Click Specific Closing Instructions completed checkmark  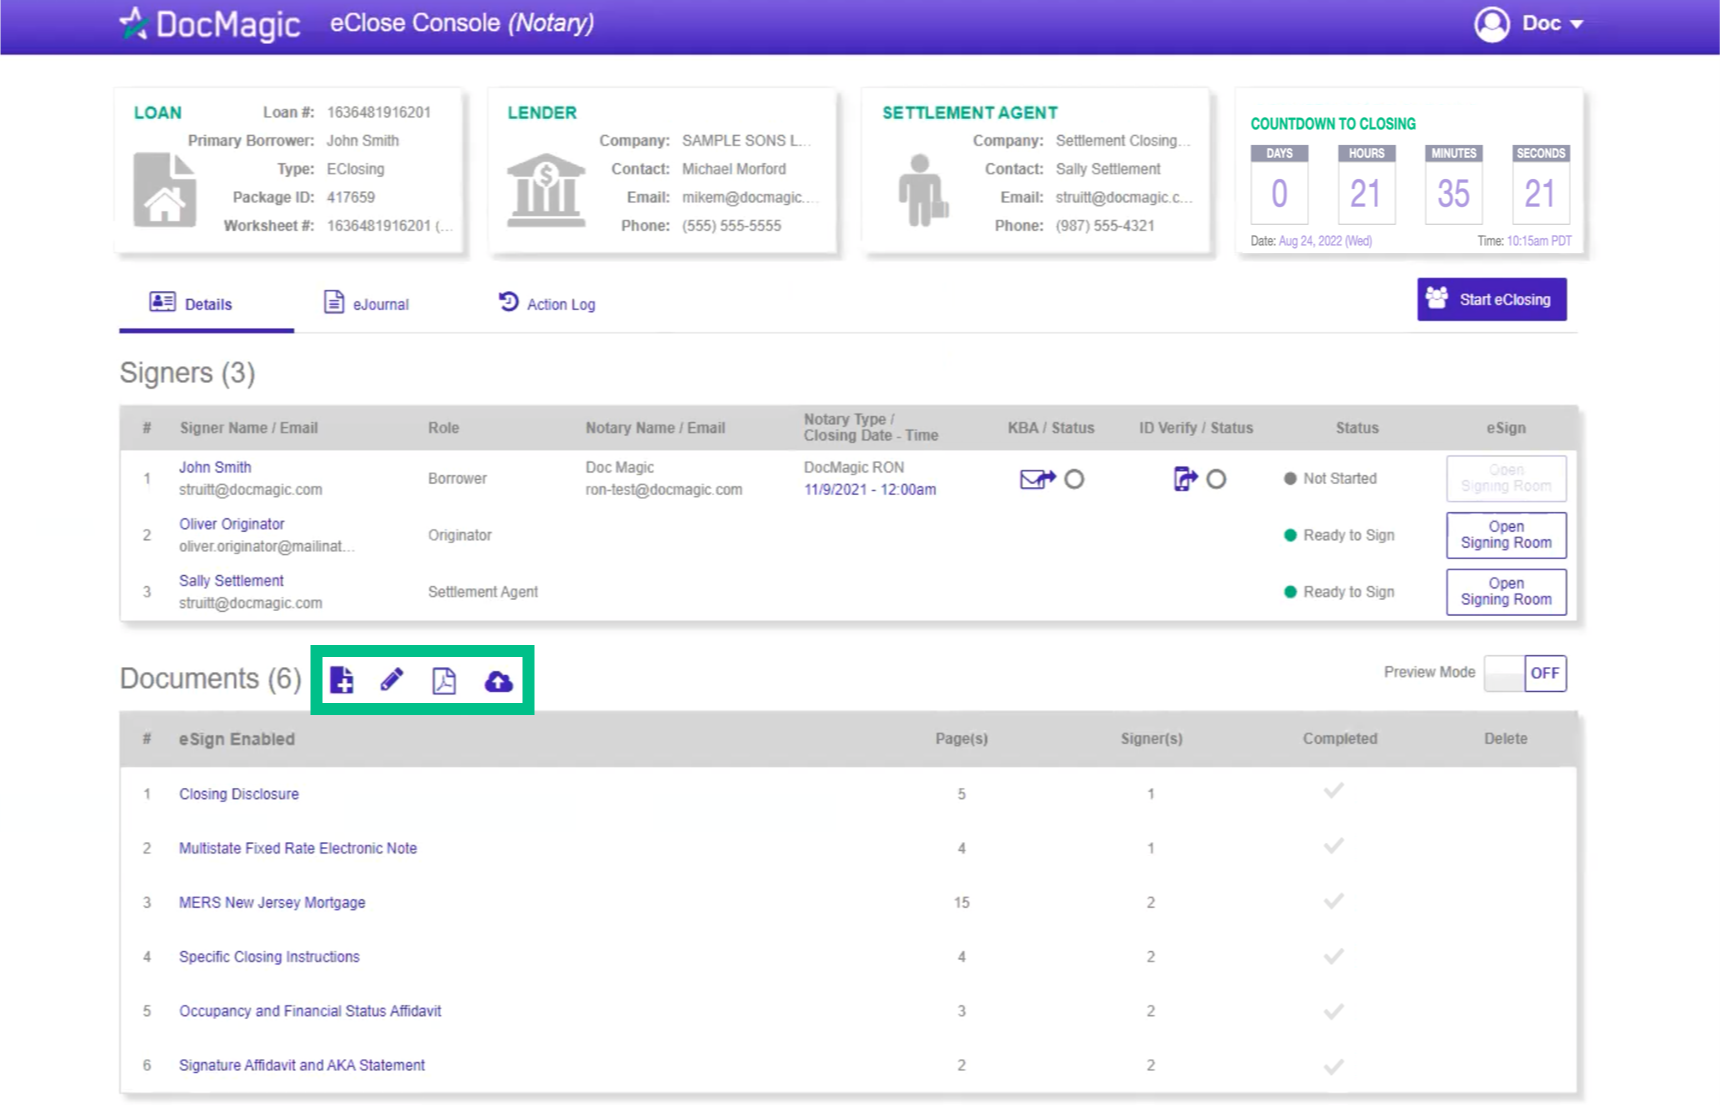(1333, 956)
